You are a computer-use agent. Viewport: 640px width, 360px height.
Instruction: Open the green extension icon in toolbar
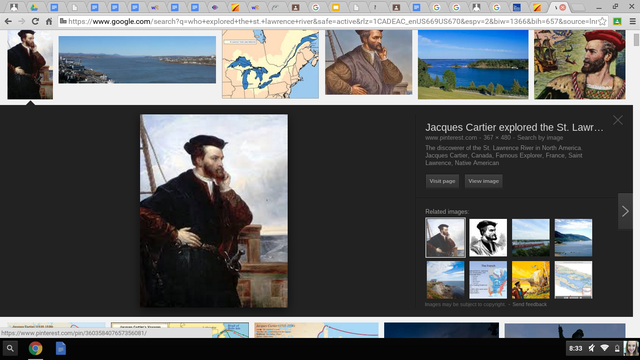[x=617, y=21]
